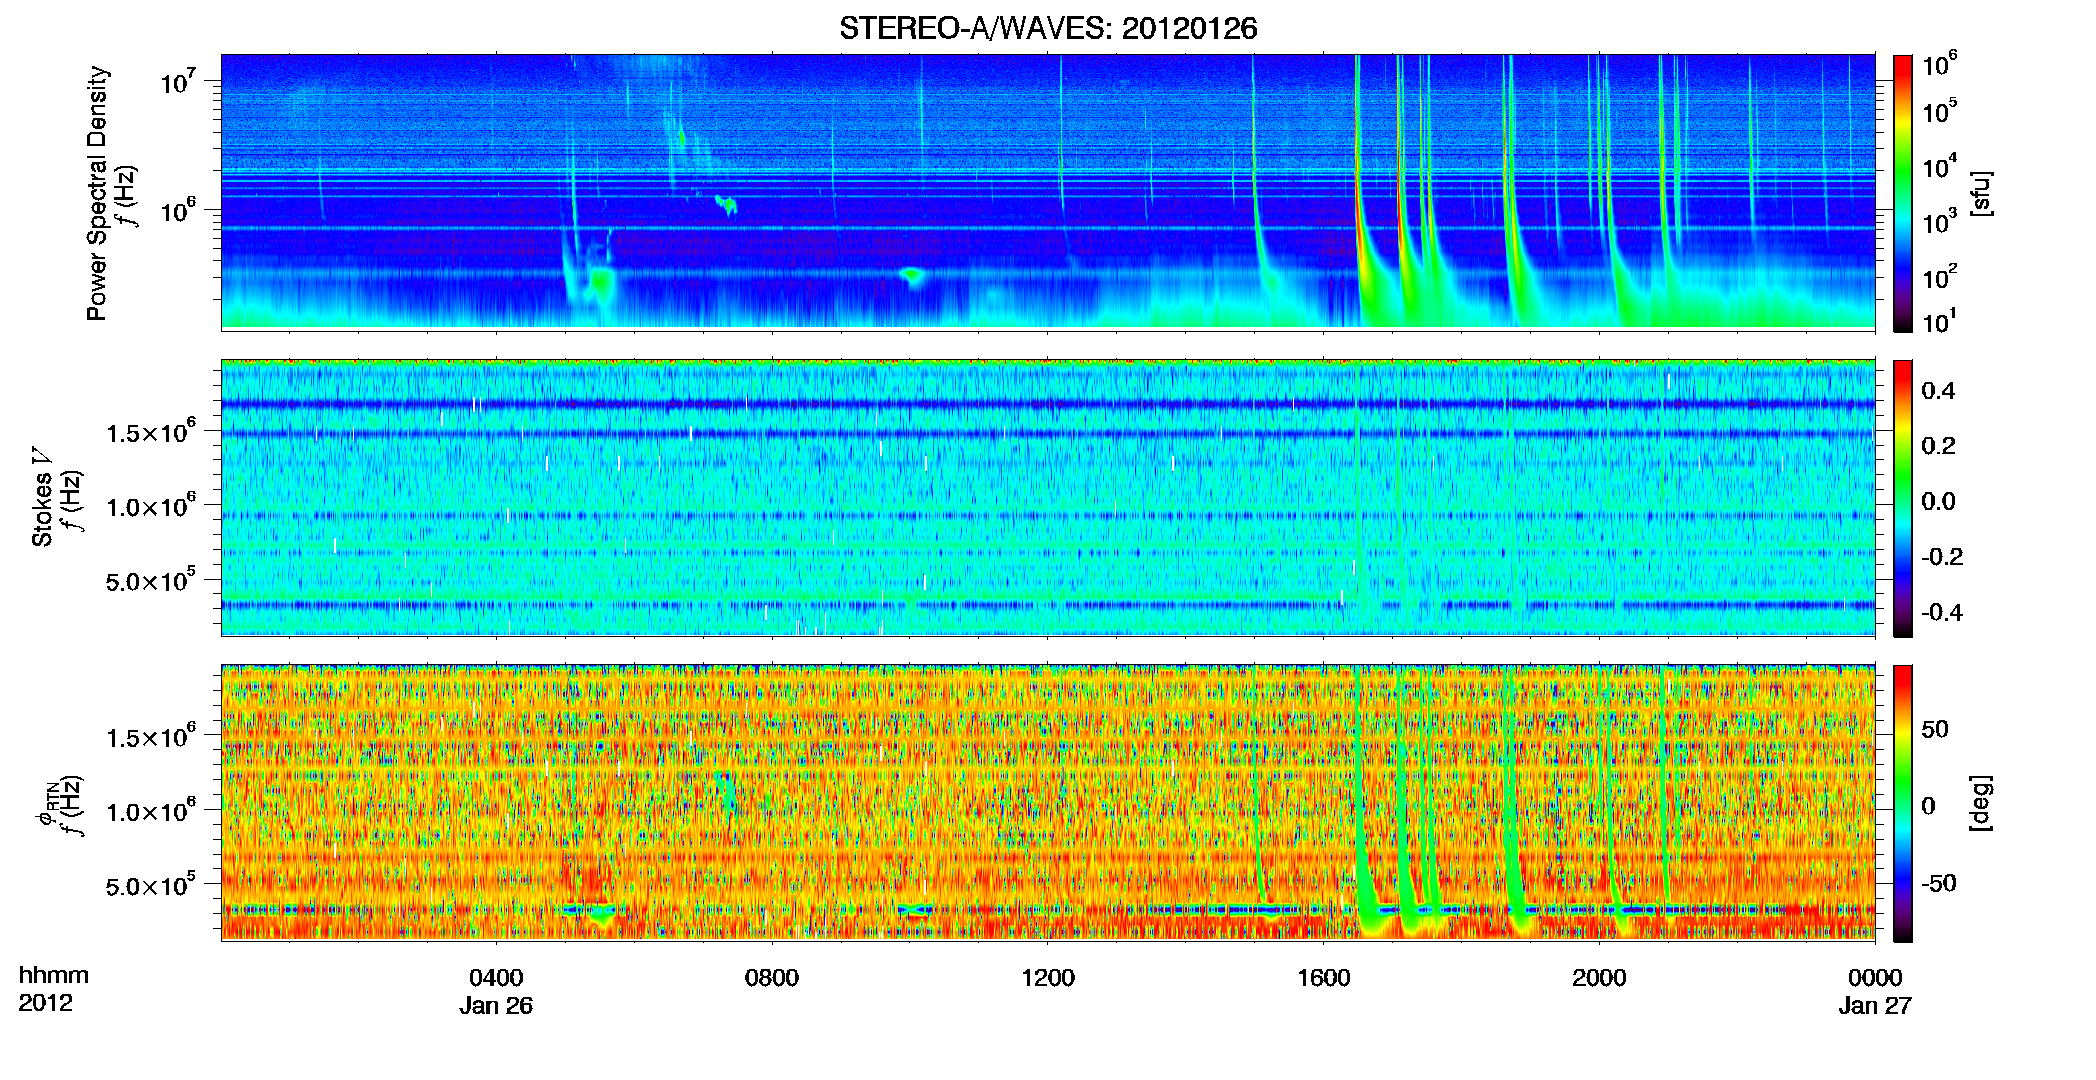Click the -50 value on degrees scale
The image size is (2096, 1080).
[x=1938, y=883]
